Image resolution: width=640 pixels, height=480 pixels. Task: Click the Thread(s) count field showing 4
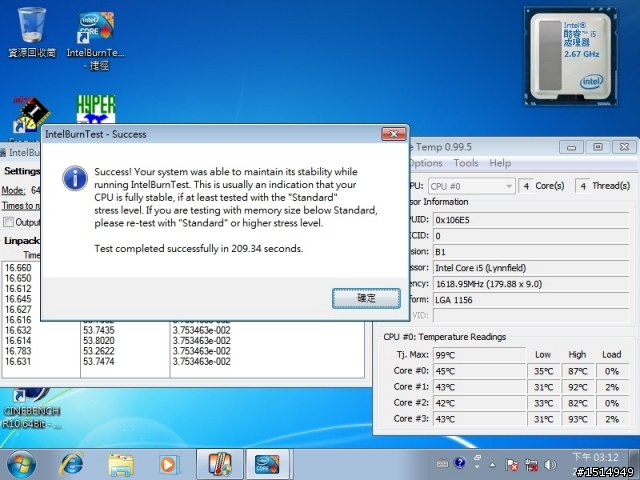(583, 186)
